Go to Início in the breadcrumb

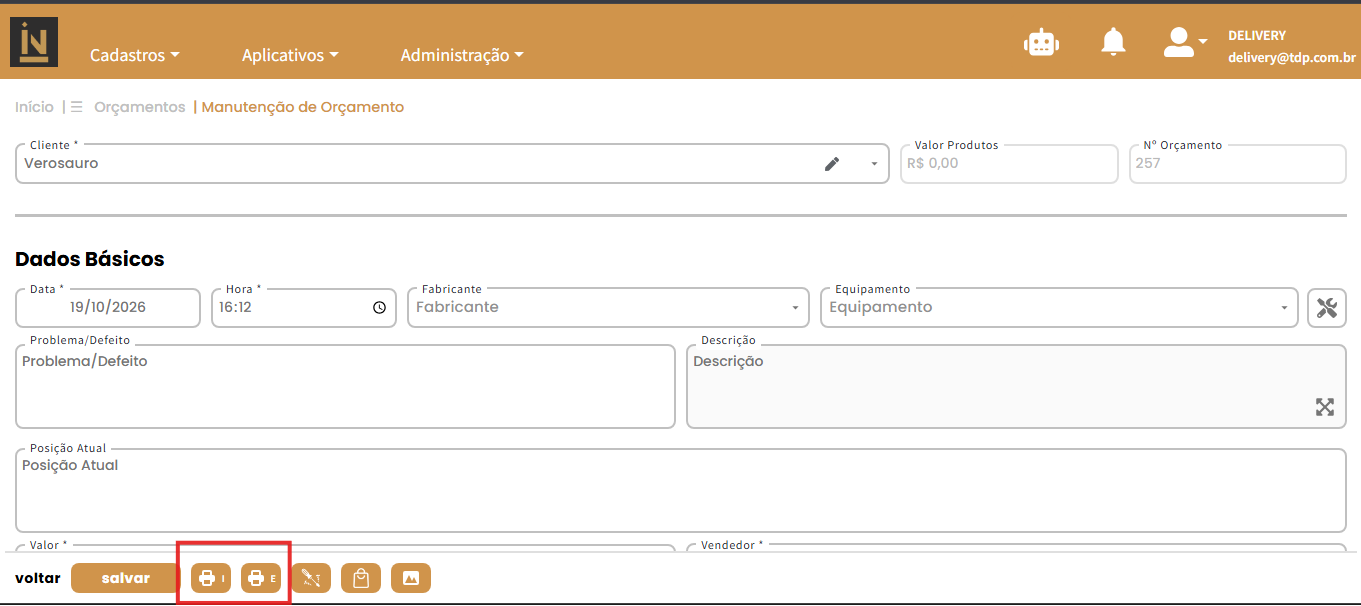coord(35,107)
